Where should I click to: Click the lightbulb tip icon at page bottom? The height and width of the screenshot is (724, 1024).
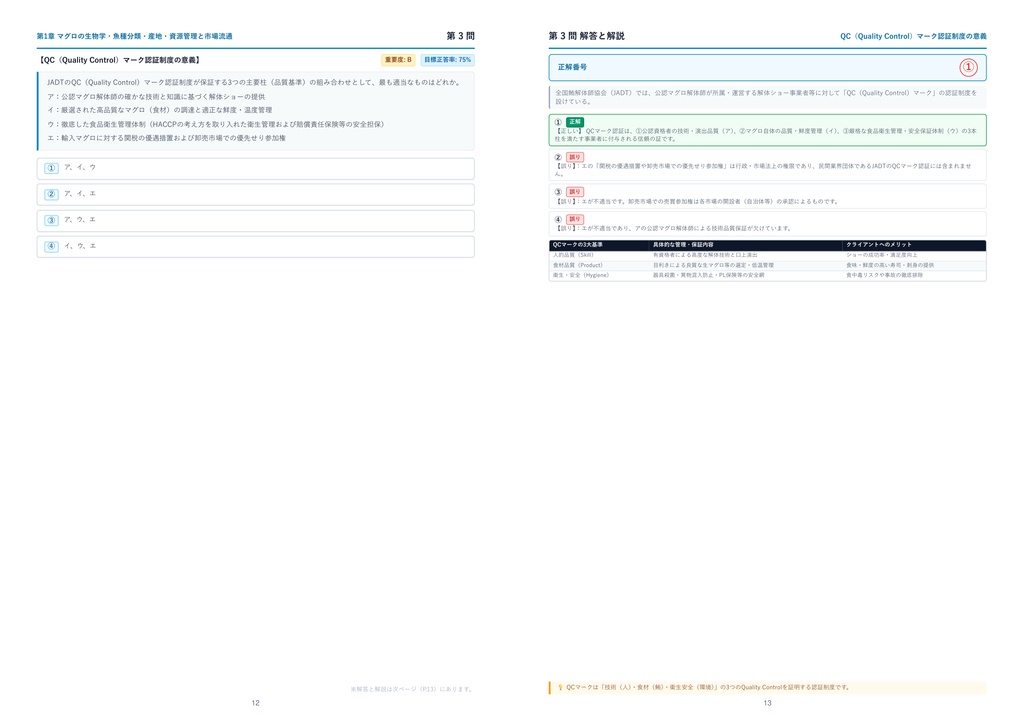[x=560, y=687]
